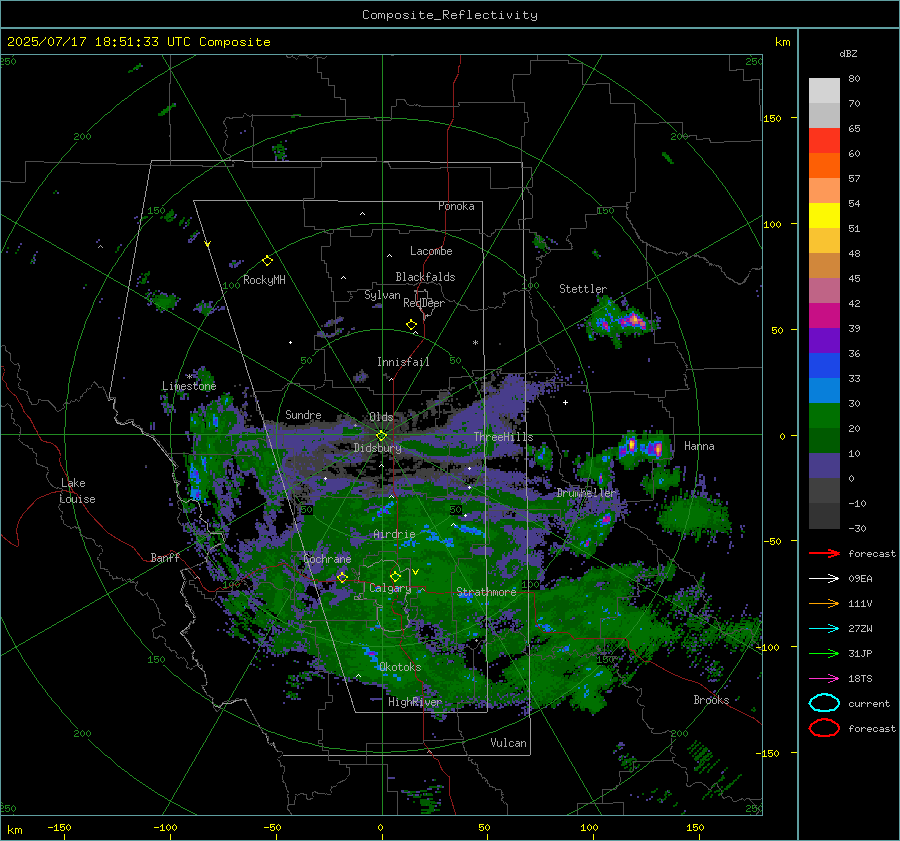Click the Sundre label
Image resolution: width=900 pixels, height=841 pixels.
303,414
